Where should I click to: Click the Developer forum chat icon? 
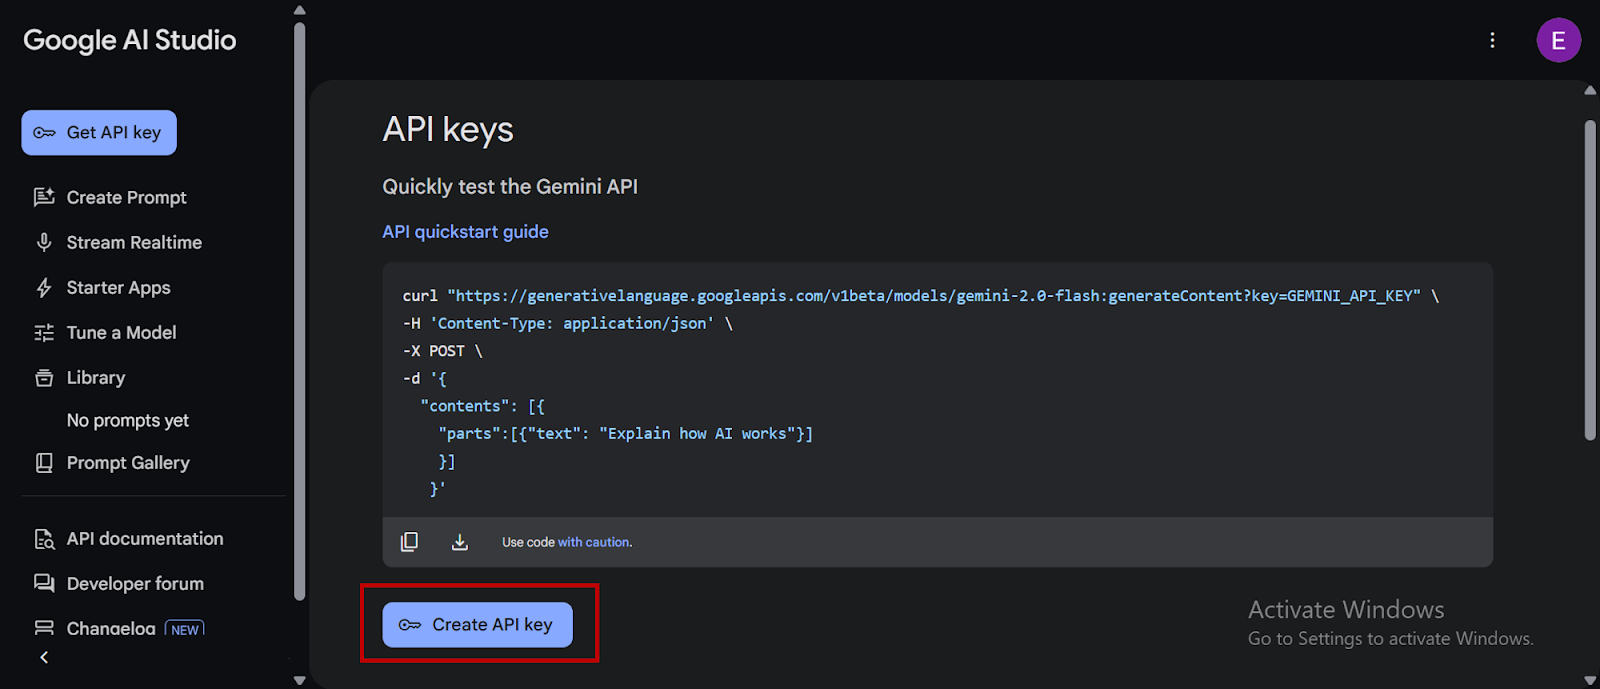pyautogui.click(x=44, y=584)
